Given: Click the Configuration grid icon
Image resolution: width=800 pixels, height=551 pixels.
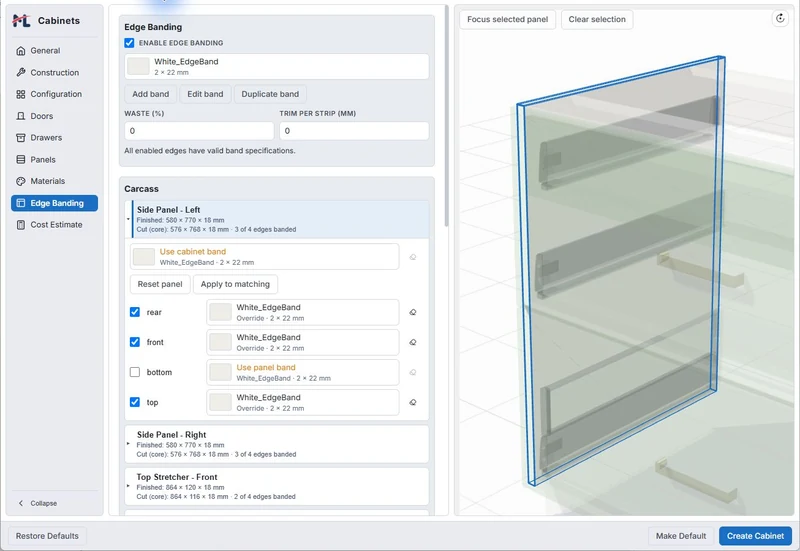Looking at the screenshot, I should coord(20,94).
